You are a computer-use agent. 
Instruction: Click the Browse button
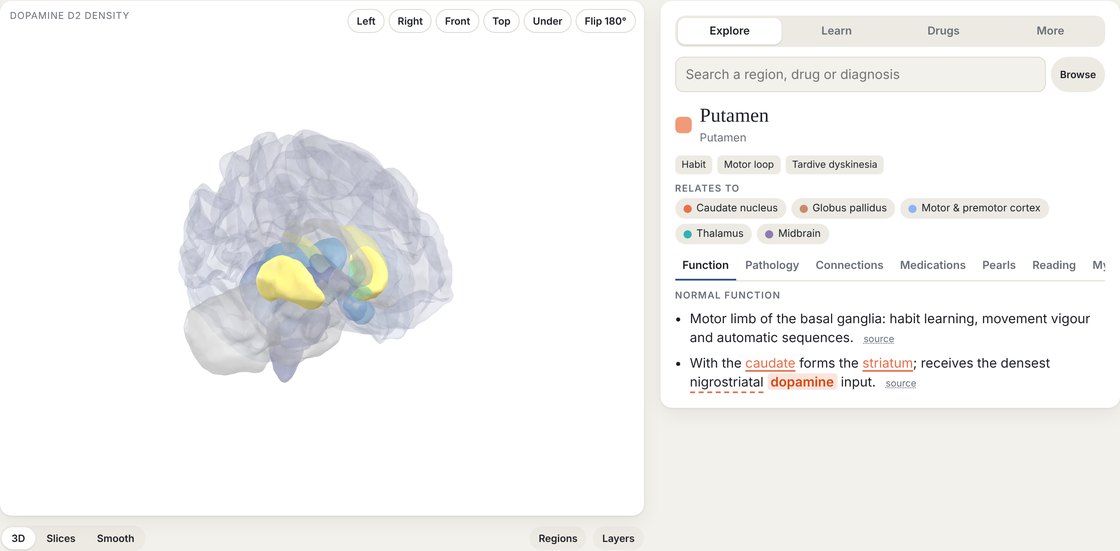pos(1077,74)
